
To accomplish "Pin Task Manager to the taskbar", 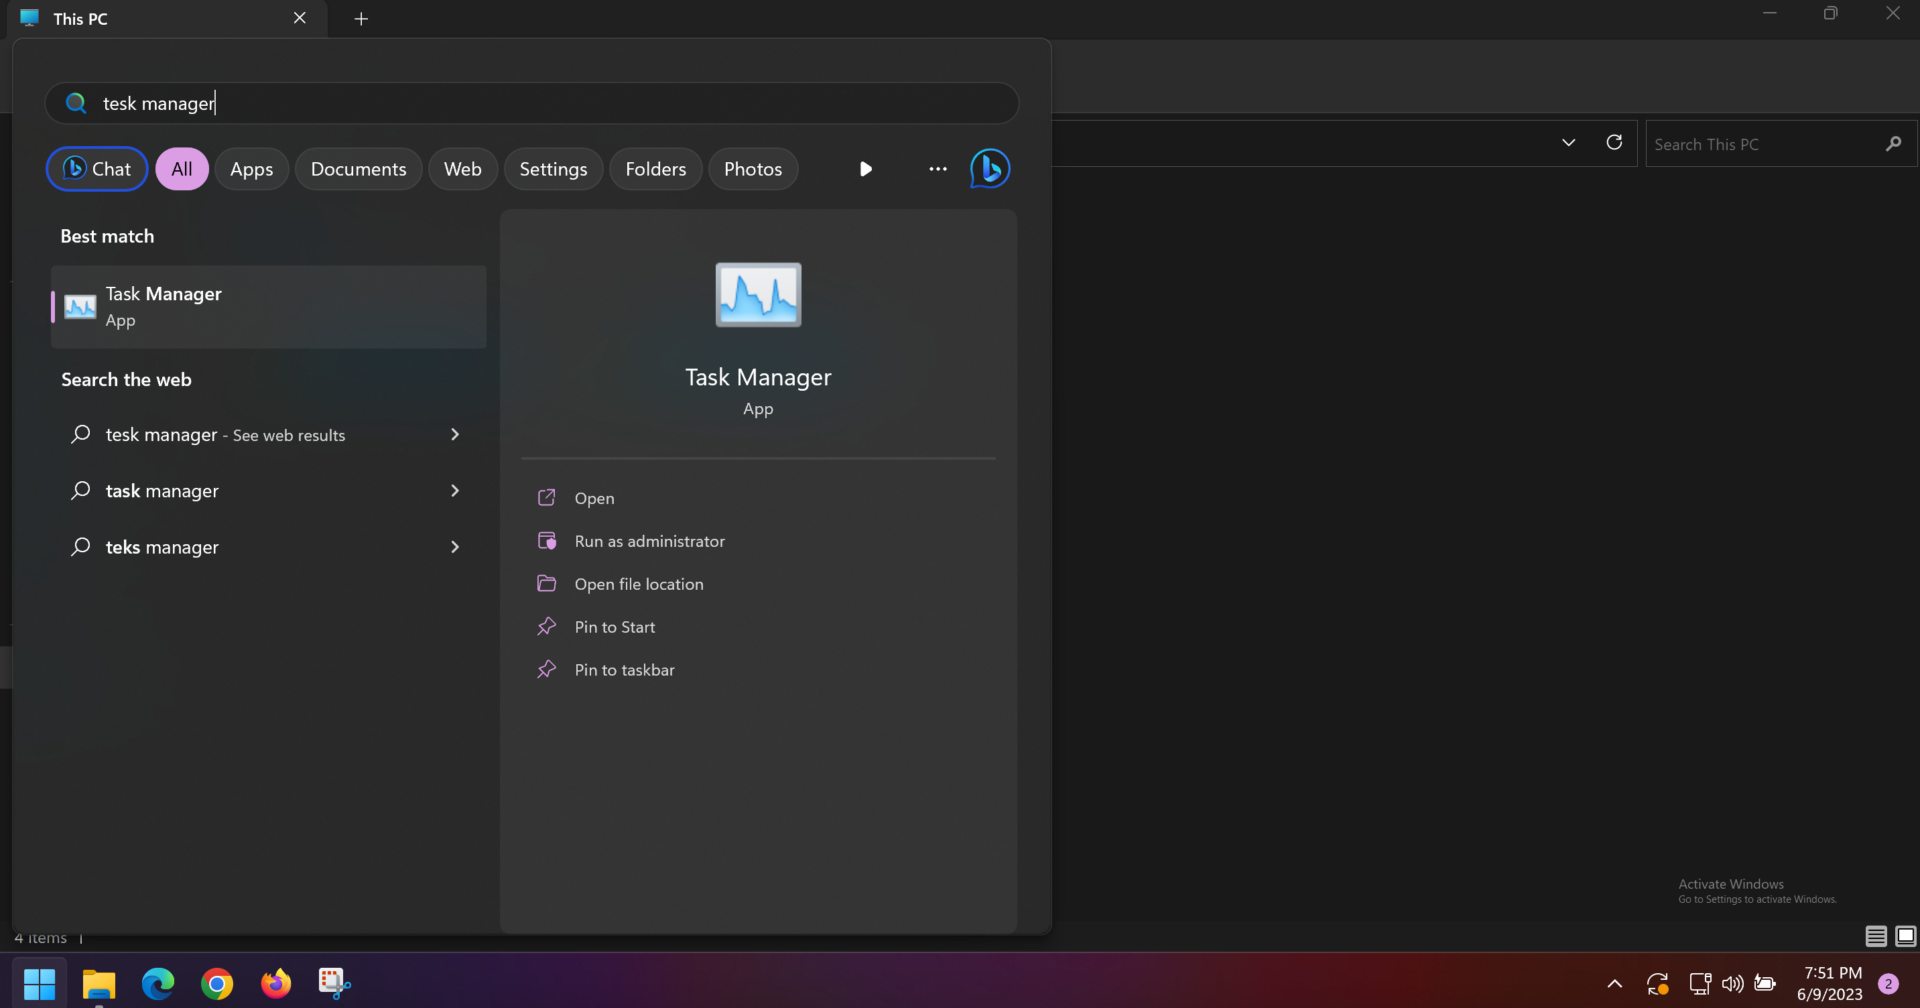I will [623, 669].
